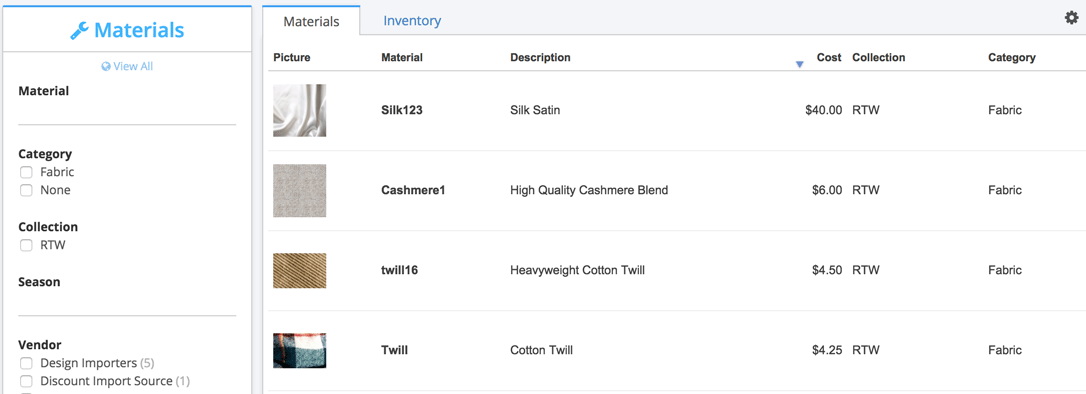Image resolution: width=1086 pixels, height=394 pixels.
Task: Check the Discount Import Source vendor filter
Action: (26, 381)
